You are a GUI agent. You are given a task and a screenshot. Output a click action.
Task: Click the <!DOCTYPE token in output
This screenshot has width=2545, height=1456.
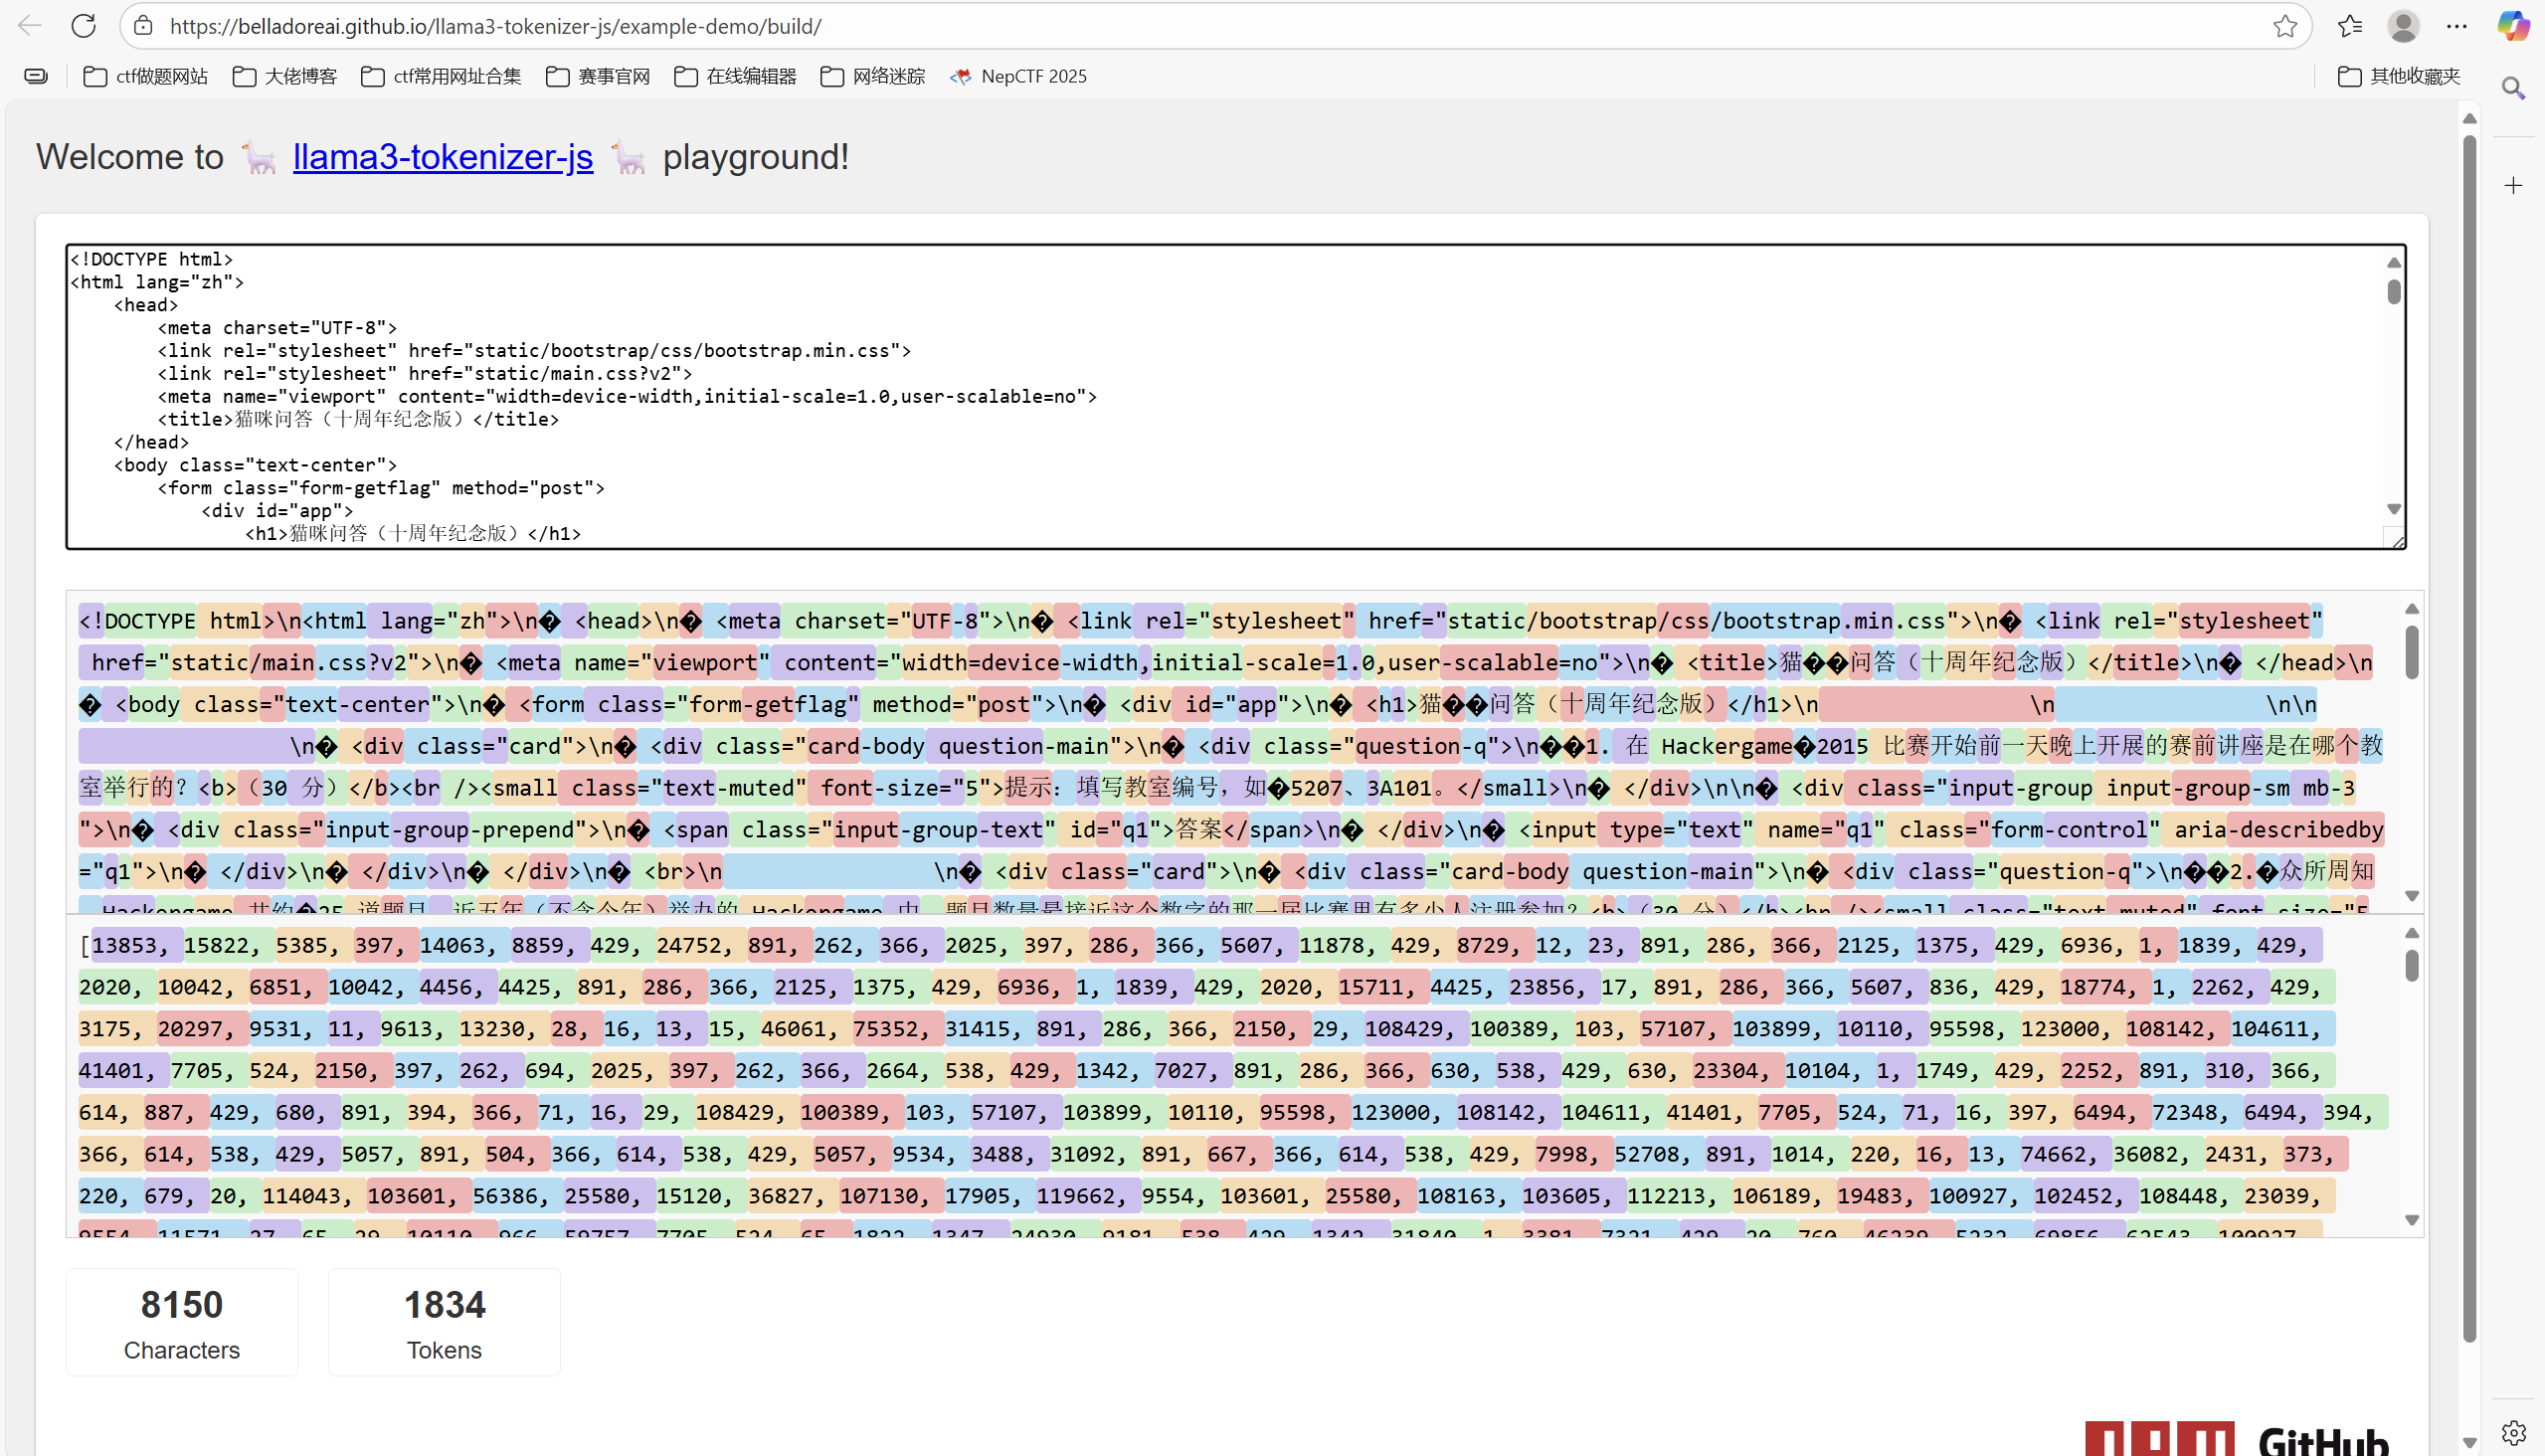click(x=137, y=621)
